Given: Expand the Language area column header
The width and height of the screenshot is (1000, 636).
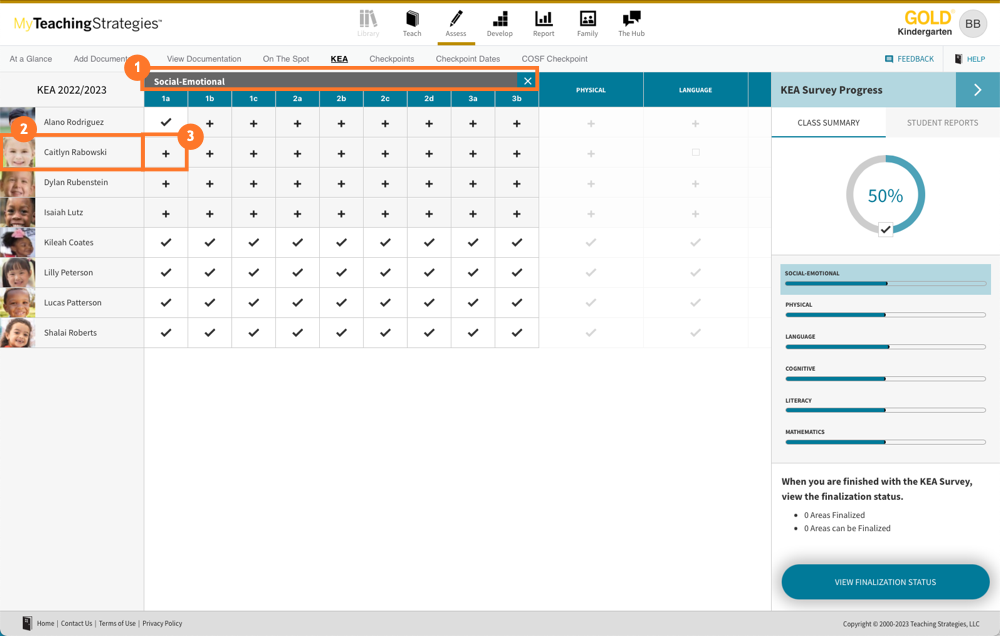Looking at the screenshot, I should click(695, 90).
